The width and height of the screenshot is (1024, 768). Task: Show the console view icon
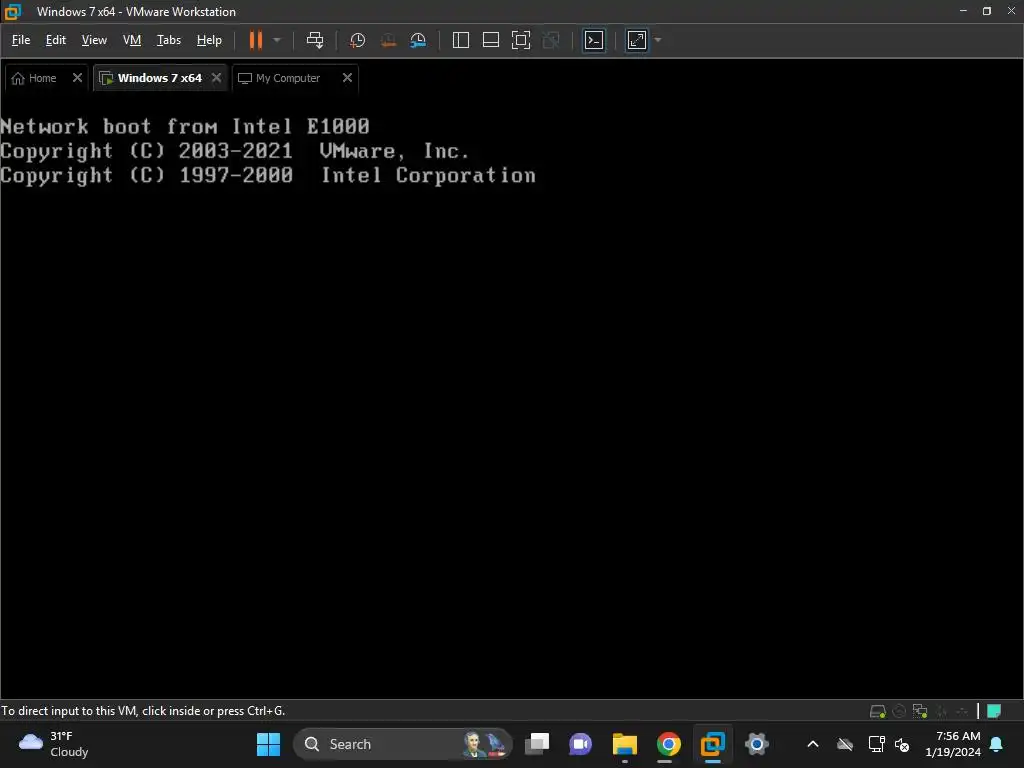(x=594, y=40)
